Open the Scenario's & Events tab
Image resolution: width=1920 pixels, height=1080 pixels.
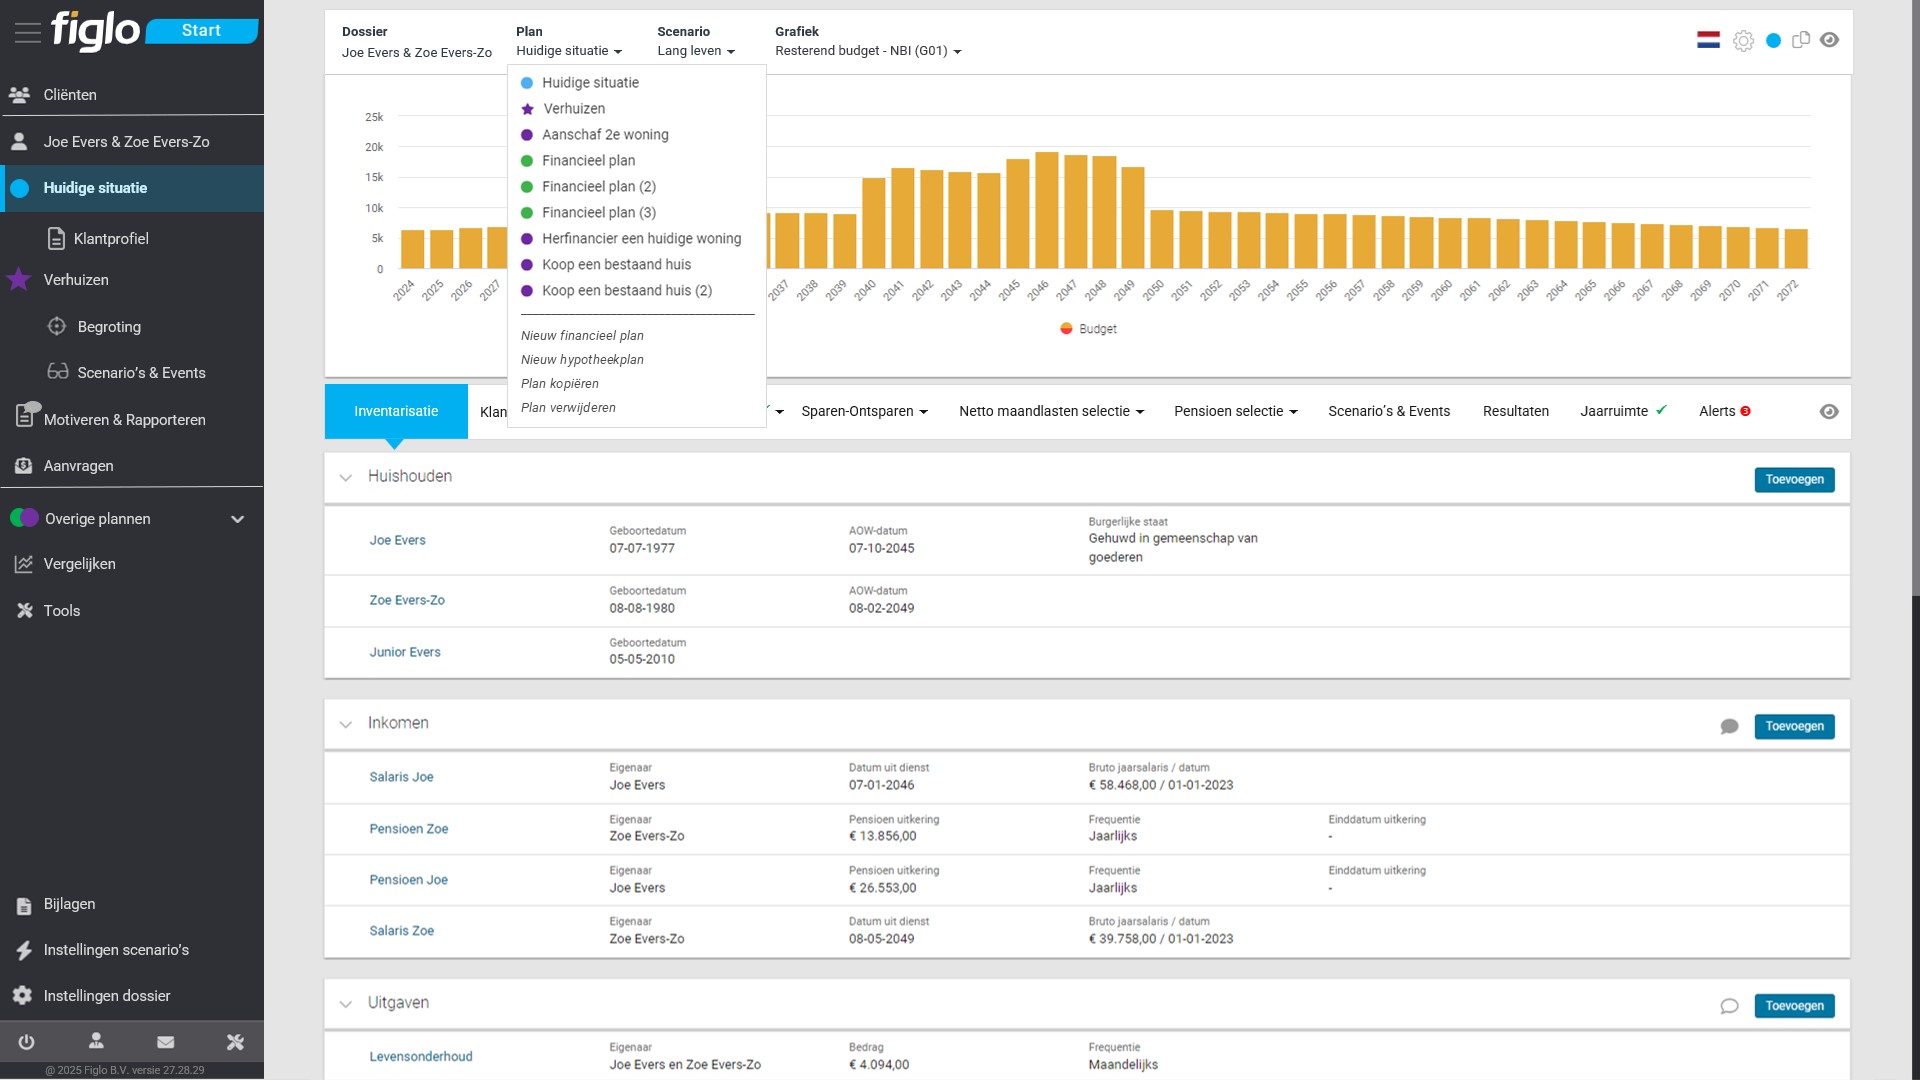pyautogui.click(x=1389, y=412)
